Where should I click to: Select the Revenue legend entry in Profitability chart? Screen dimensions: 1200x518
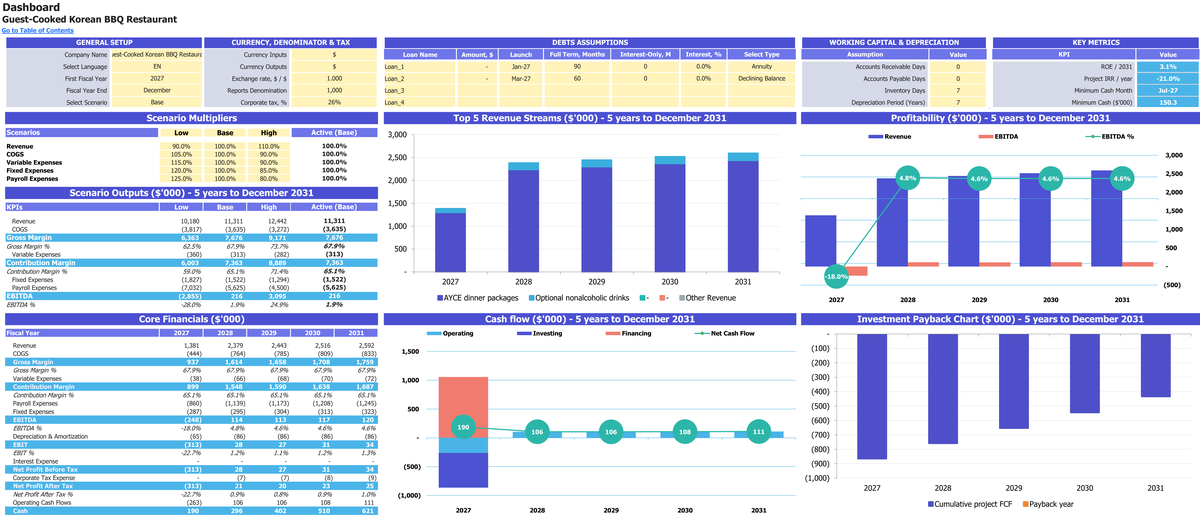890,135
